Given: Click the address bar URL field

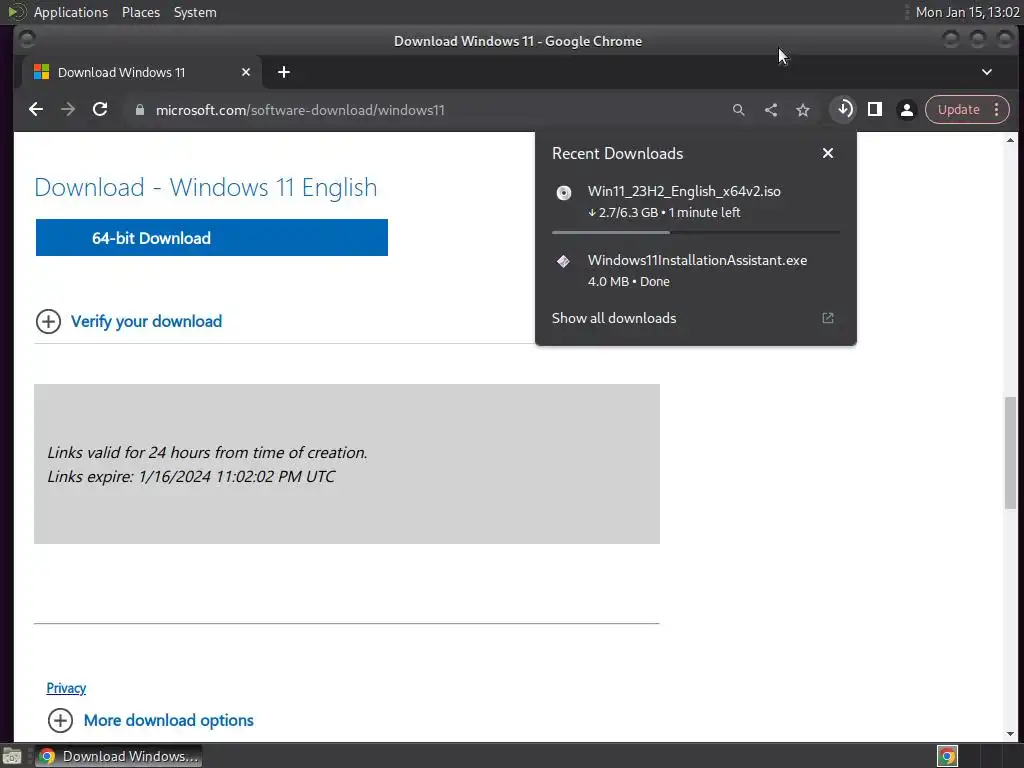Looking at the screenshot, I should (x=424, y=110).
